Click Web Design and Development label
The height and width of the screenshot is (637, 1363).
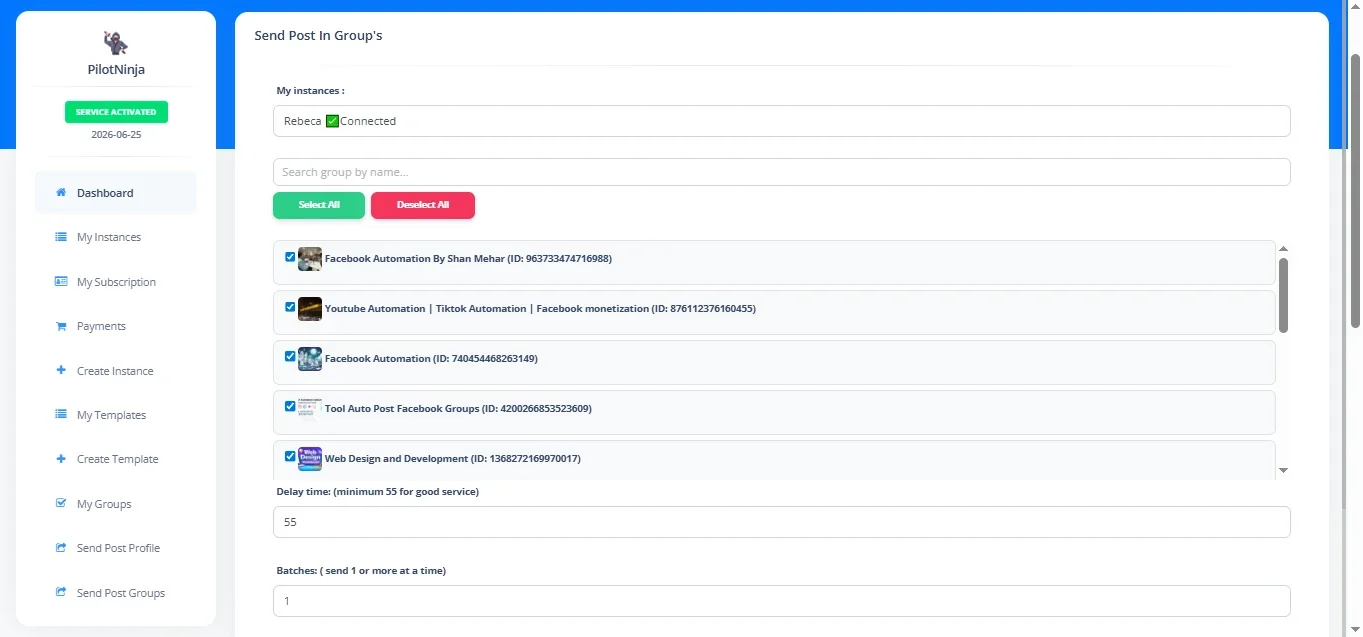tap(453, 459)
